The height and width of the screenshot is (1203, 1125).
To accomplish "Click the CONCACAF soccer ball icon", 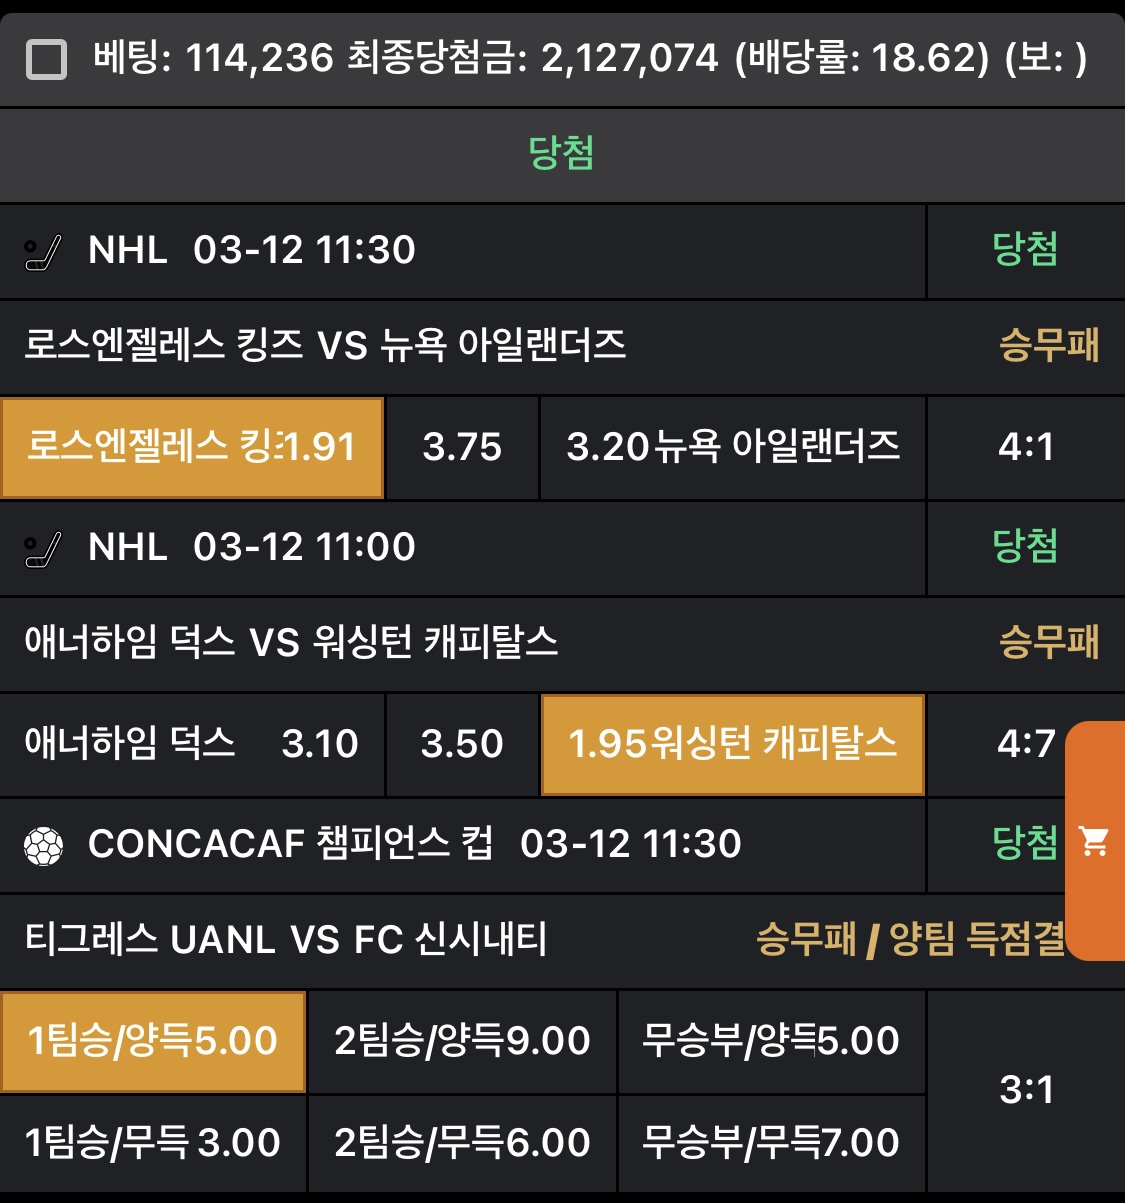I will pos(43,846).
